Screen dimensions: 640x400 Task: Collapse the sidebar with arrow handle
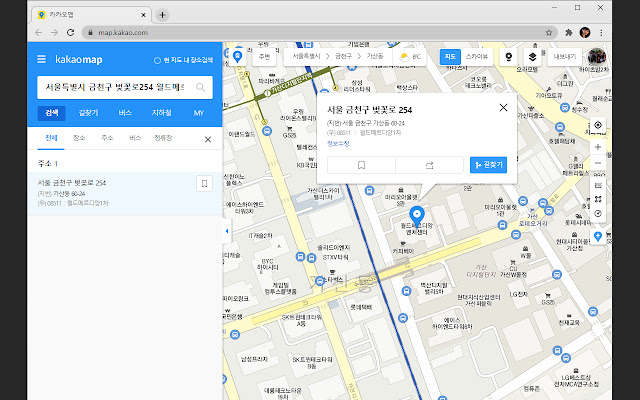tap(227, 231)
